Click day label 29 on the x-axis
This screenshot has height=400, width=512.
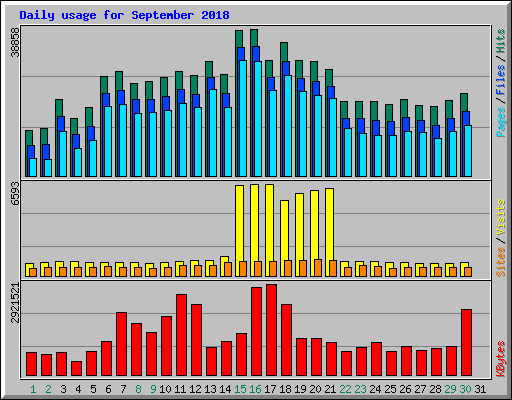point(450,389)
